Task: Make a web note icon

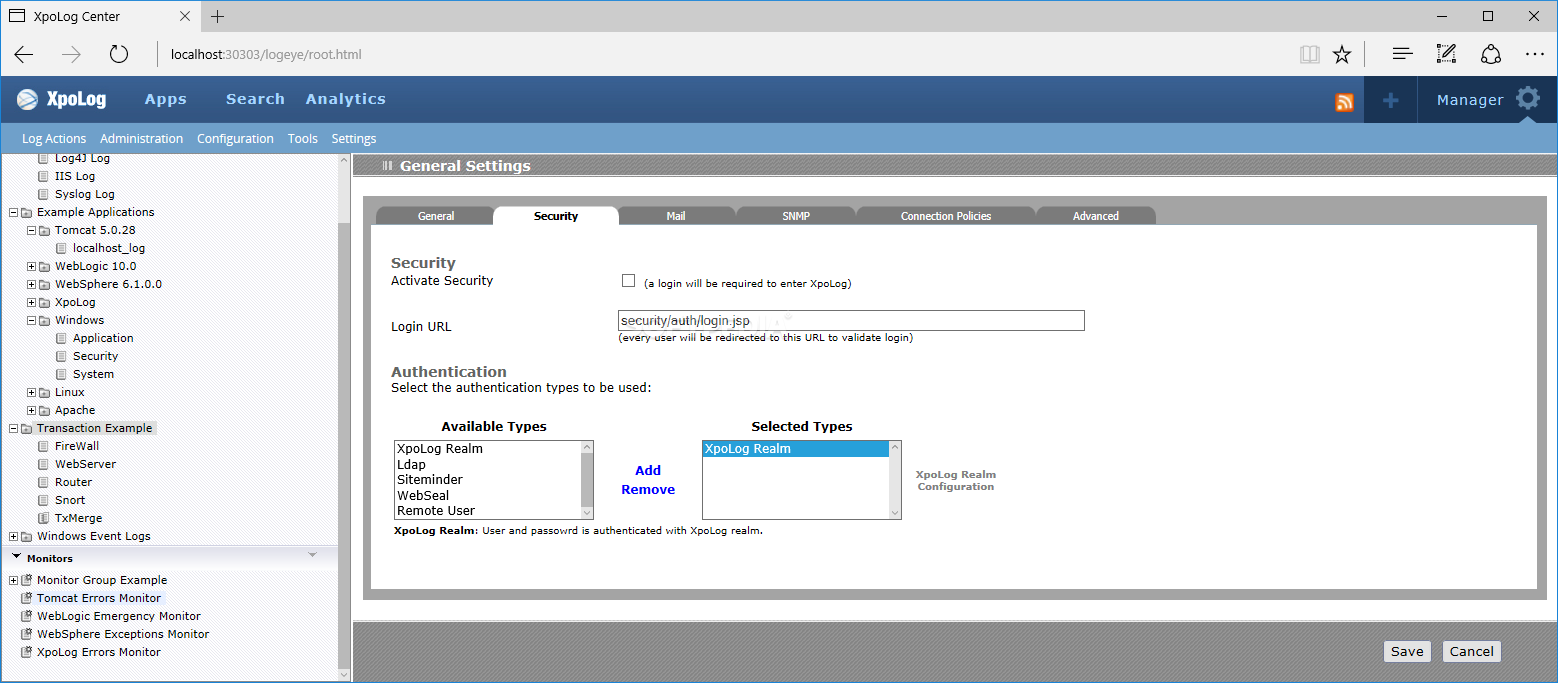Action: tap(1446, 54)
